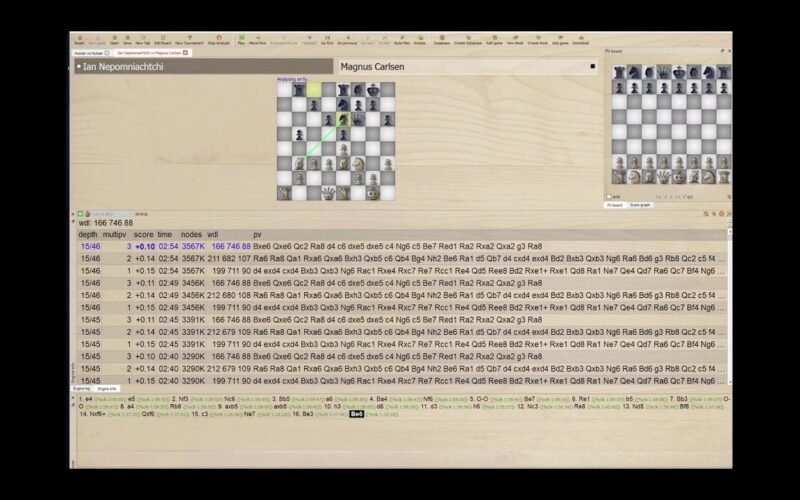
Task: Click the mini PV board thumbnail
Action: tap(671, 124)
